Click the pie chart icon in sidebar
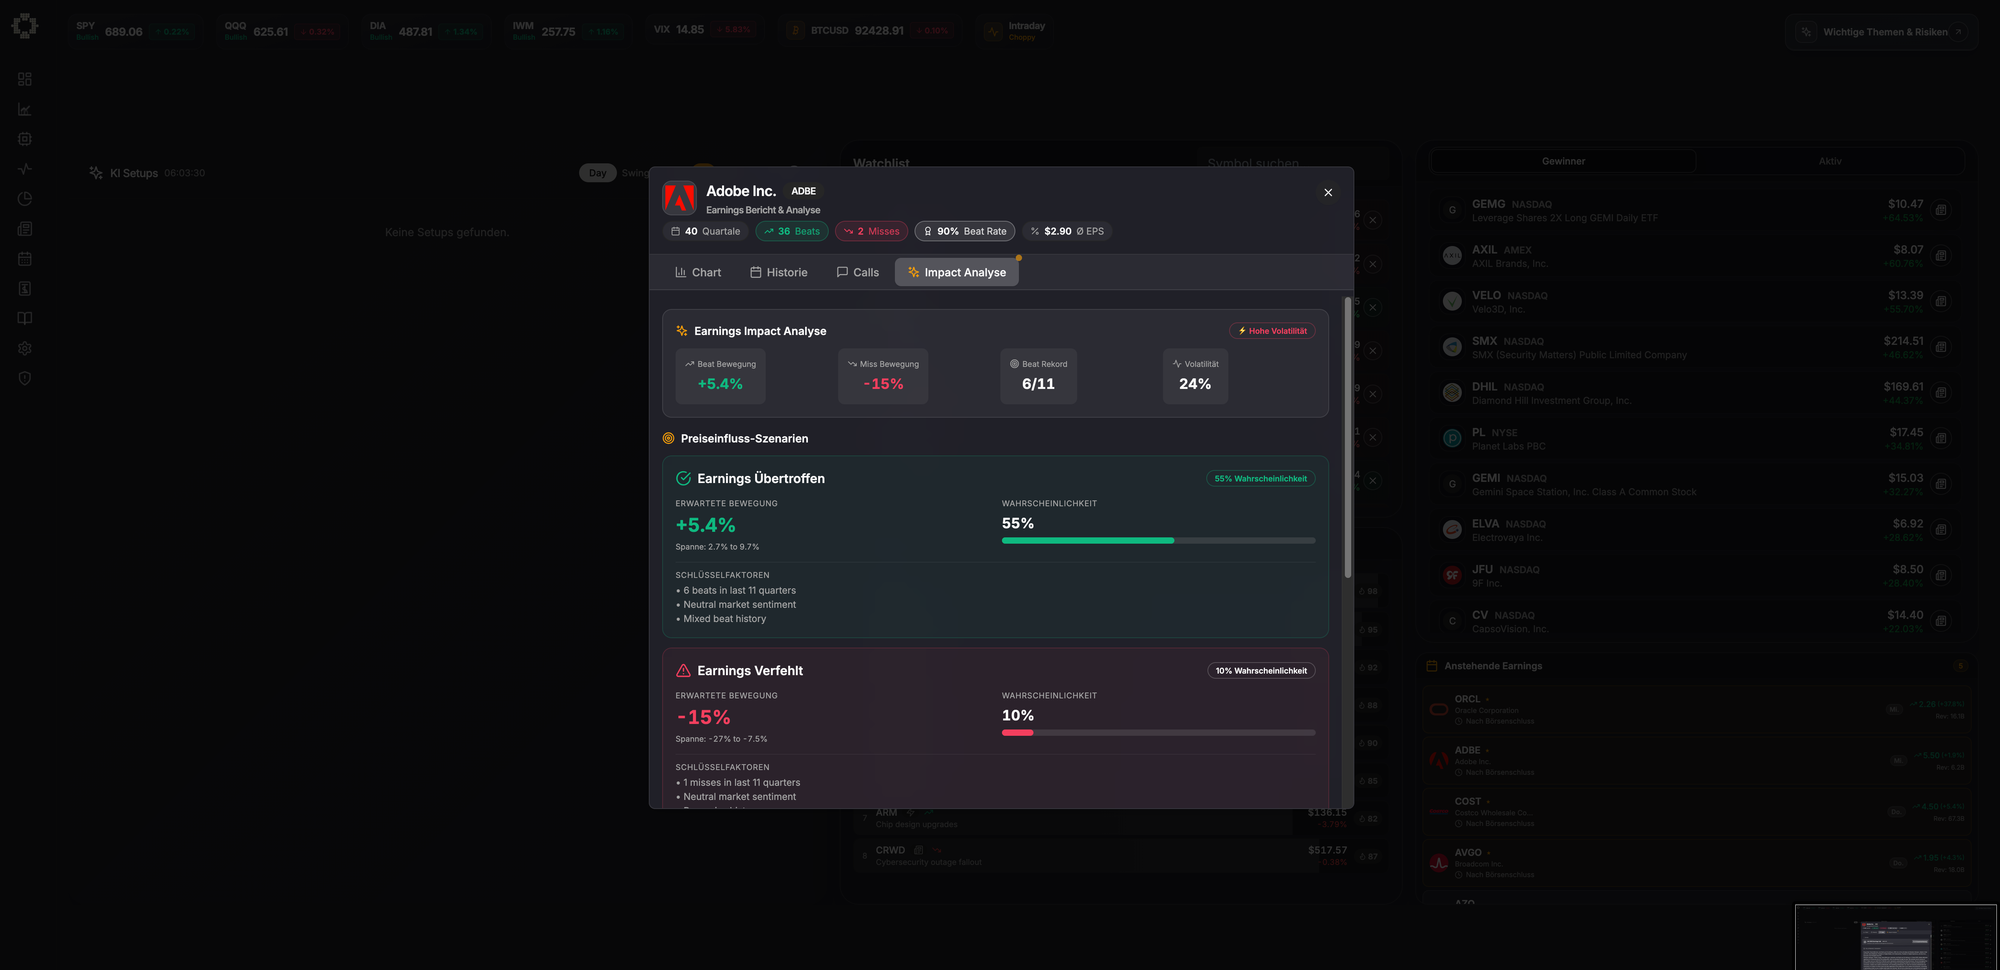The width and height of the screenshot is (2000, 970). tap(25, 199)
